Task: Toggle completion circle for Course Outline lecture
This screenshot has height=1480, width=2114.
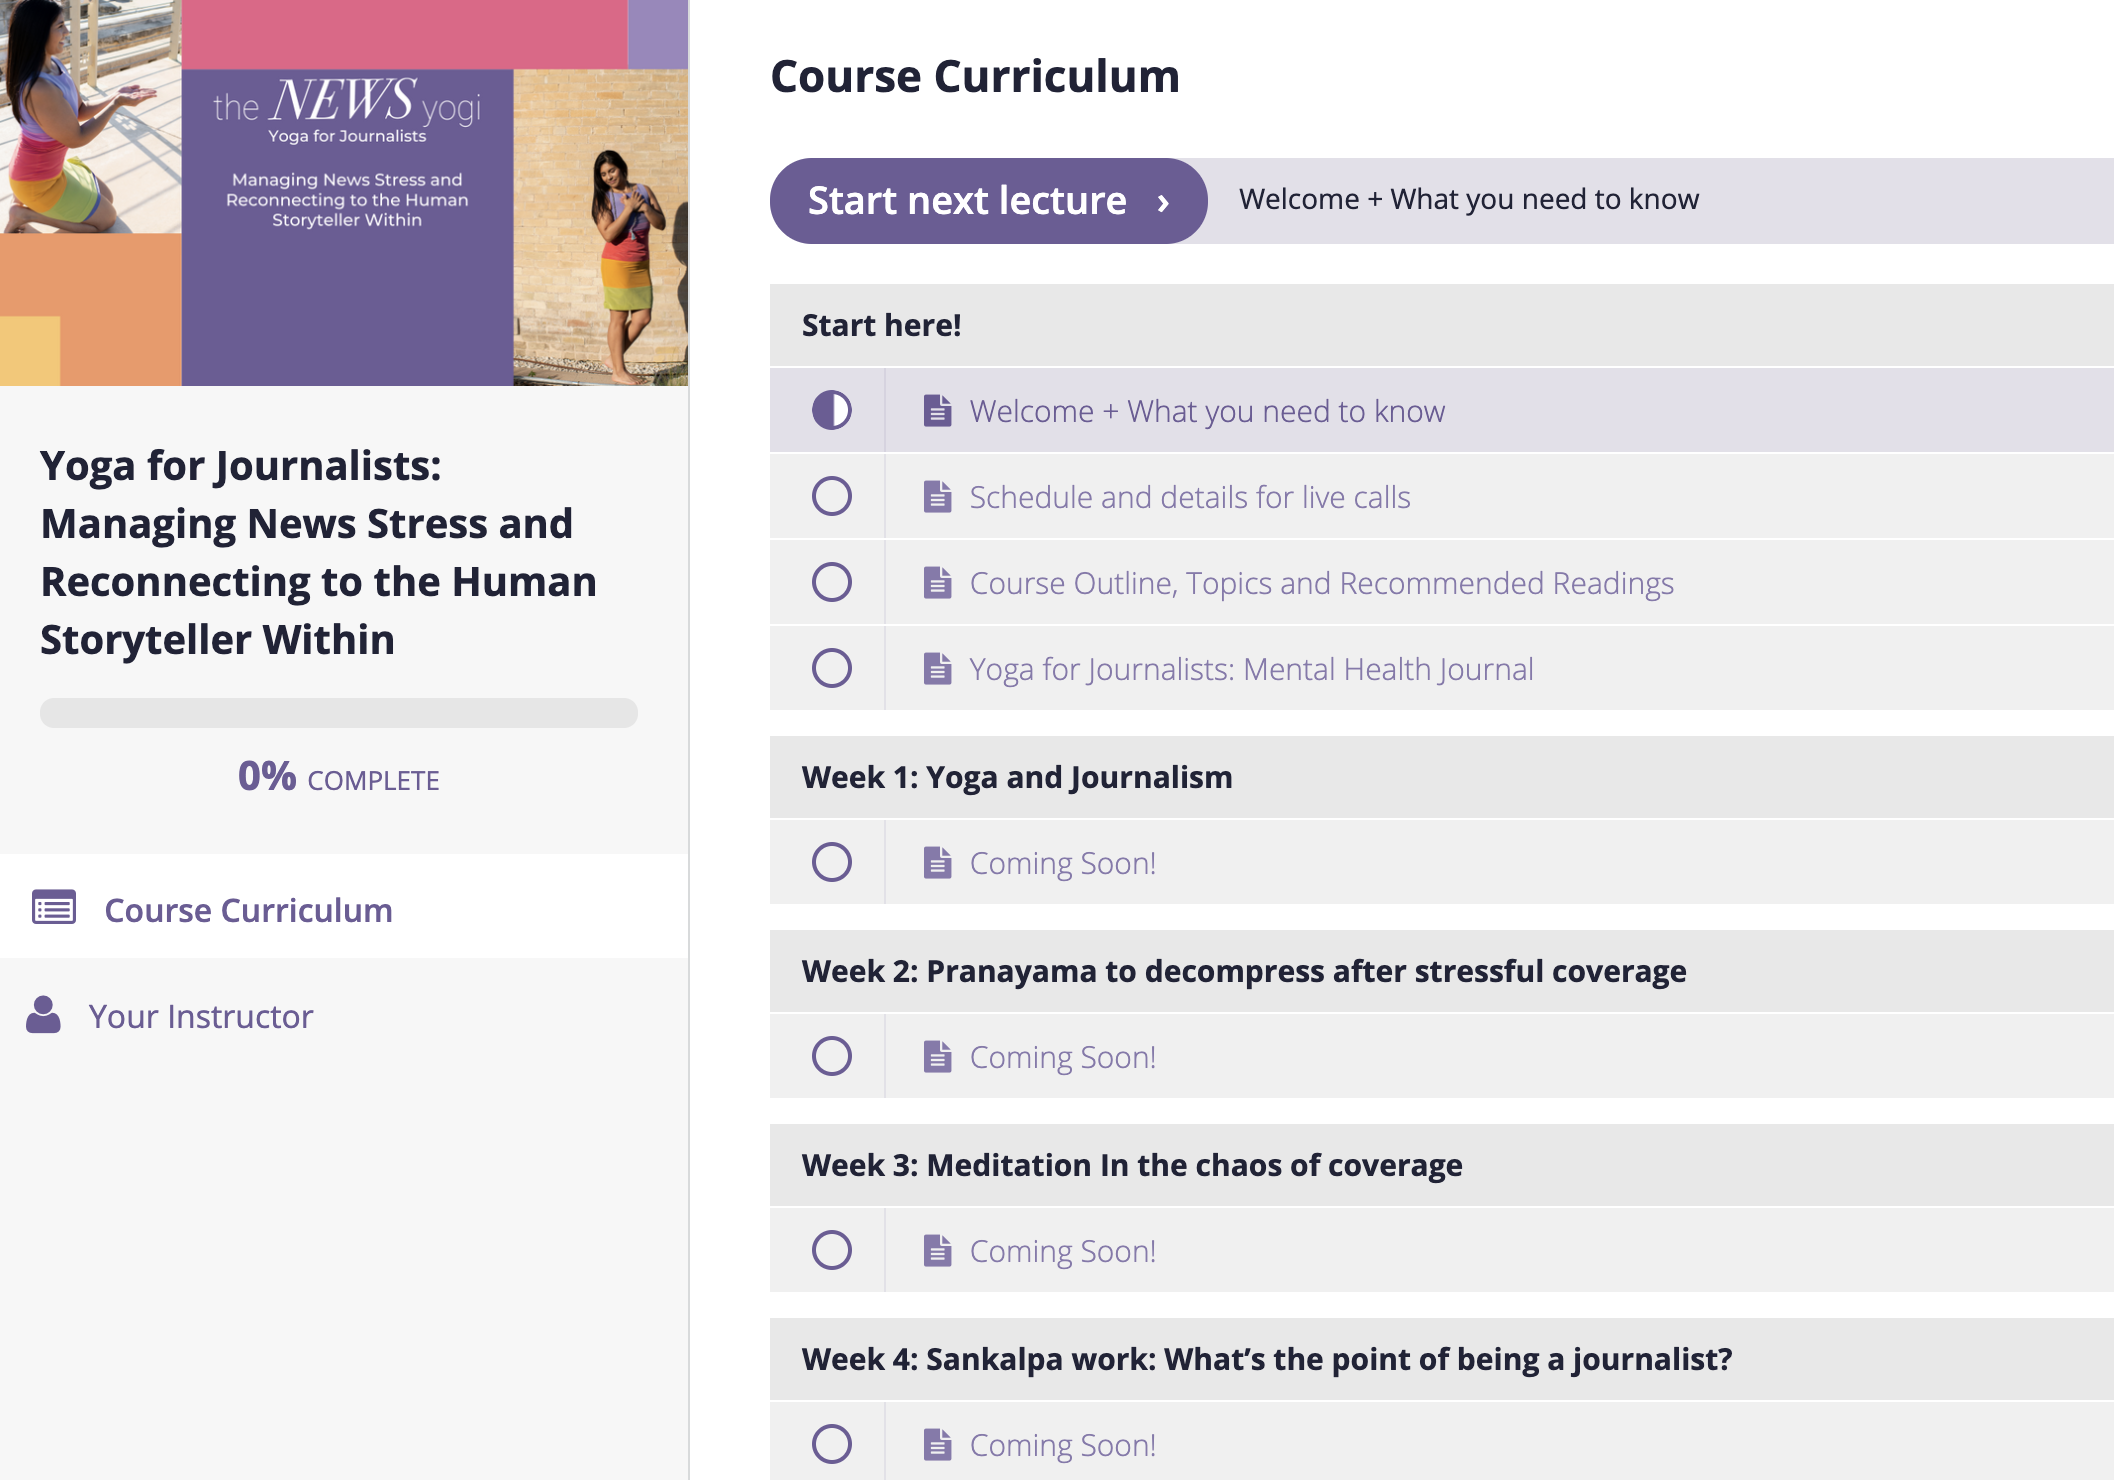Action: pos(831,582)
